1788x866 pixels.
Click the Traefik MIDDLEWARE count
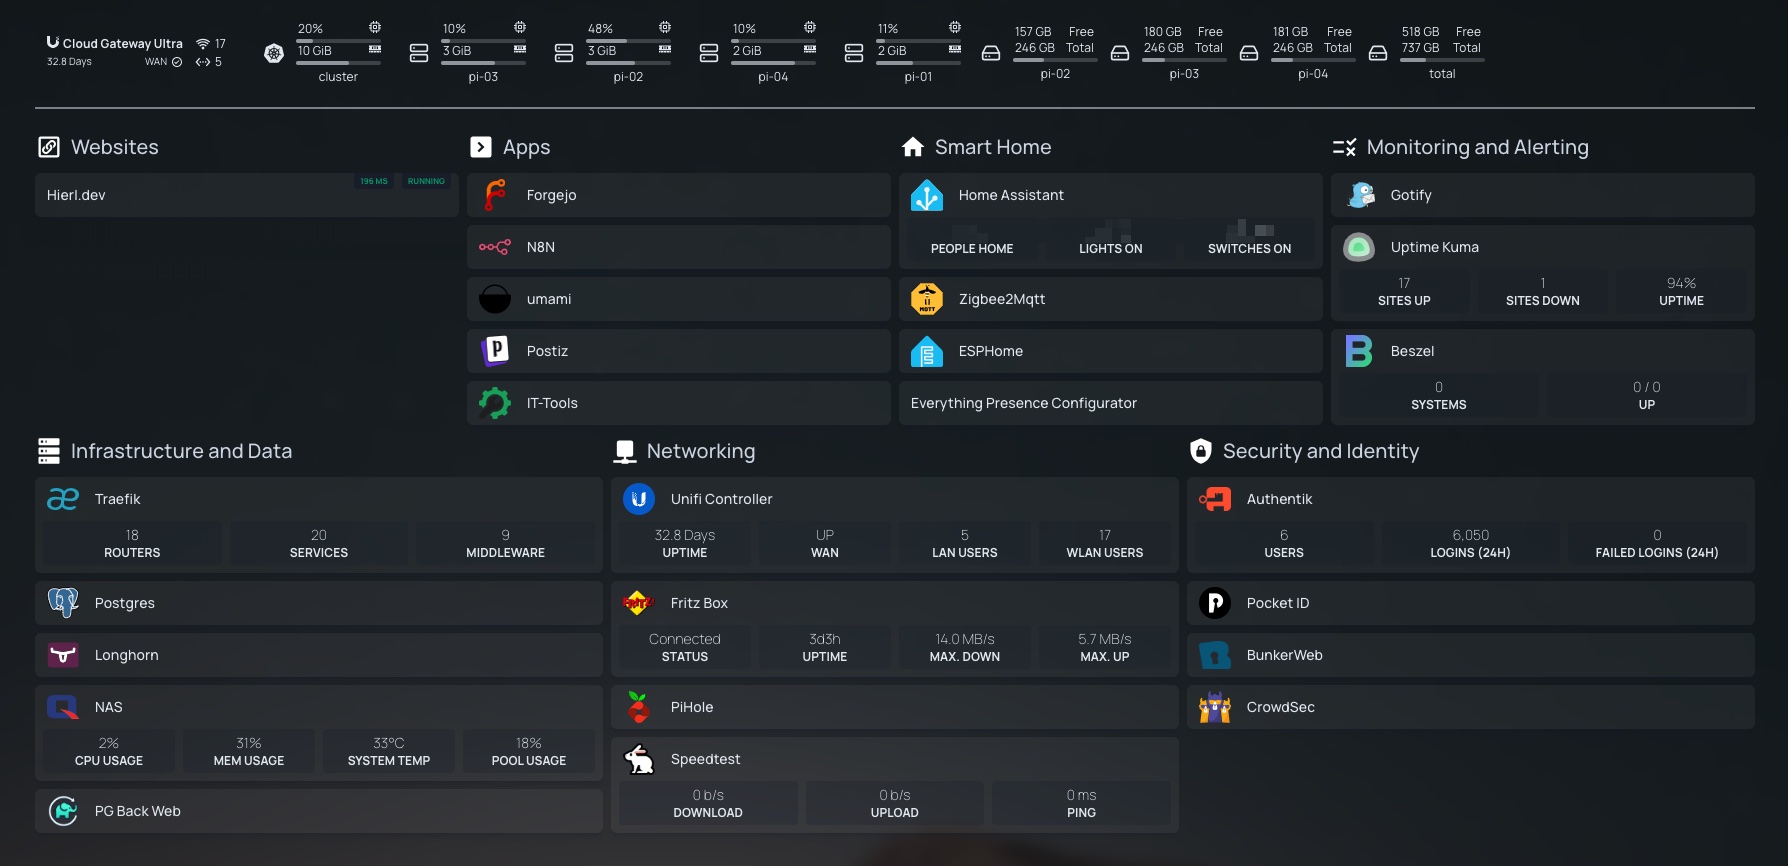(x=506, y=544)
